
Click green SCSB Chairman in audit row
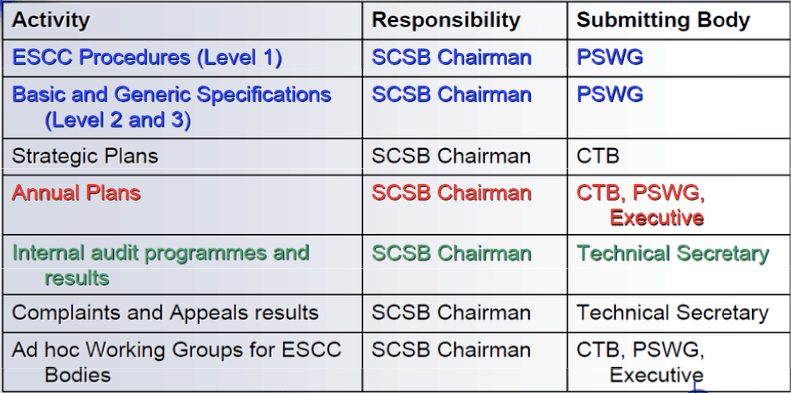pos(451,253)
